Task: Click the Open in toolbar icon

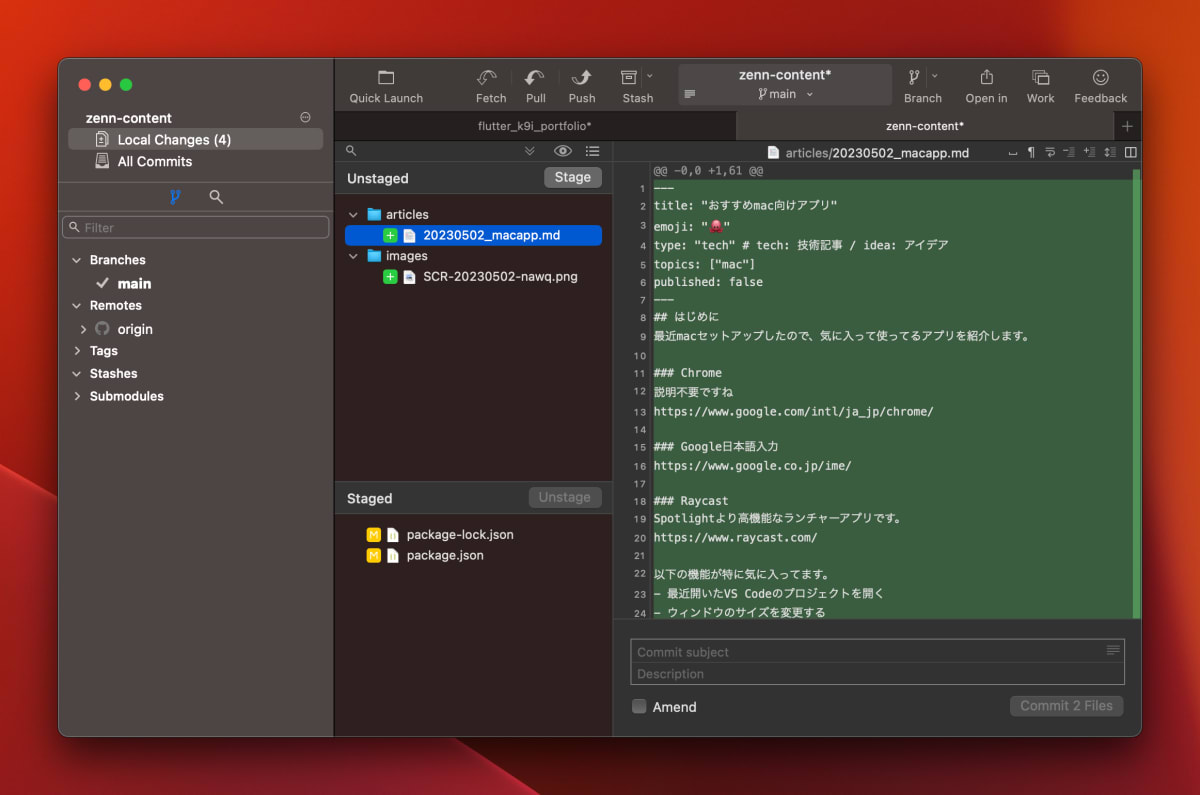Action: coord(986,77)
